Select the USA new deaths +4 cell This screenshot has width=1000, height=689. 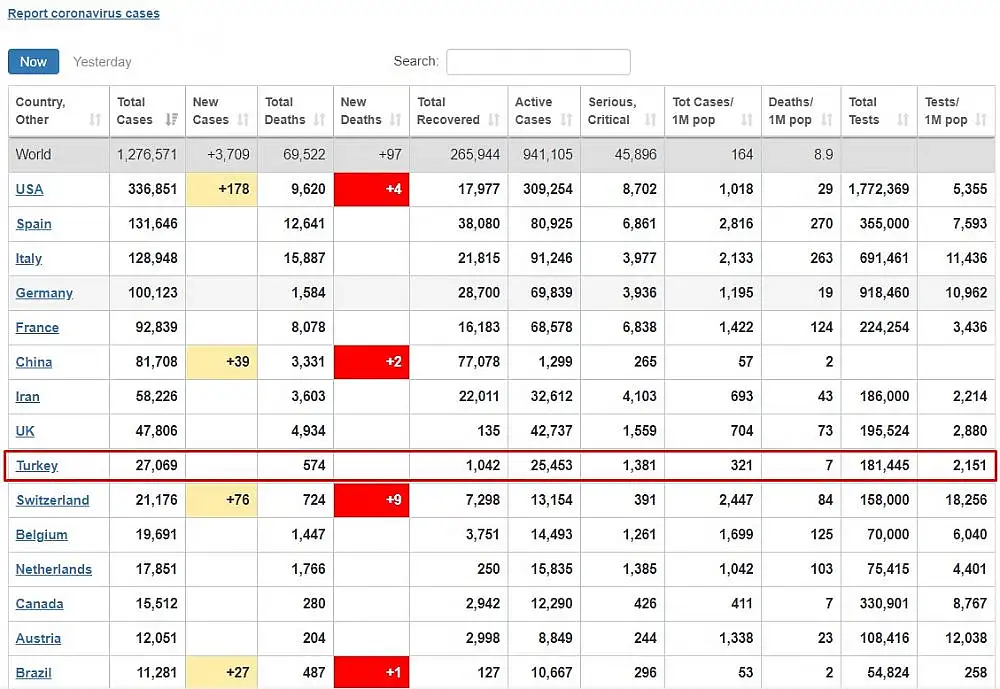(x=371, y=189)
